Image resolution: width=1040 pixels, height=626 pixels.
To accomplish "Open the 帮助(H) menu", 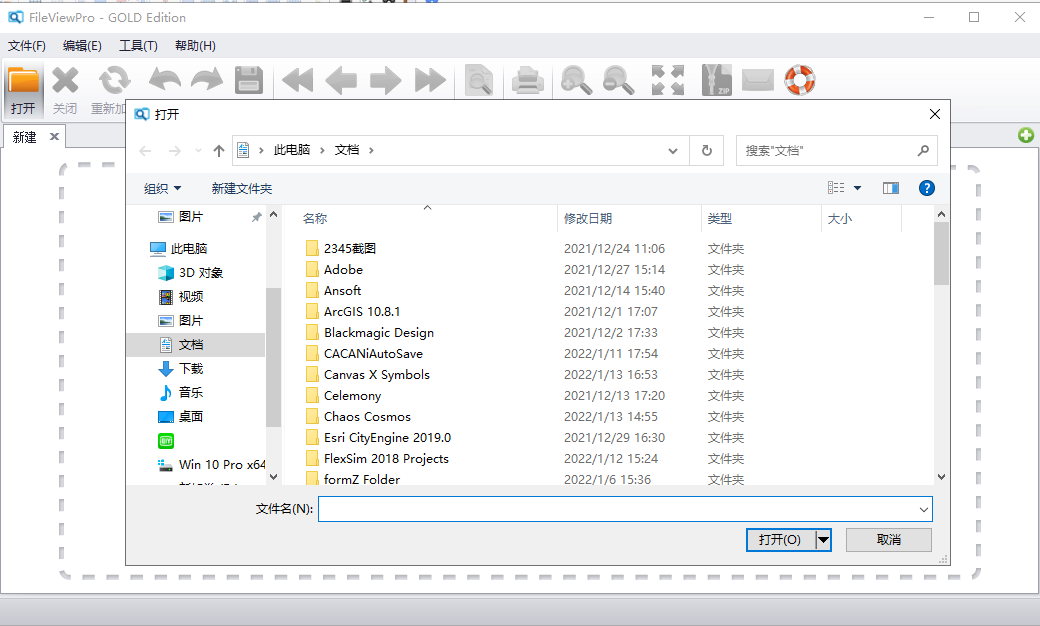I will click(x=195, y=46).
